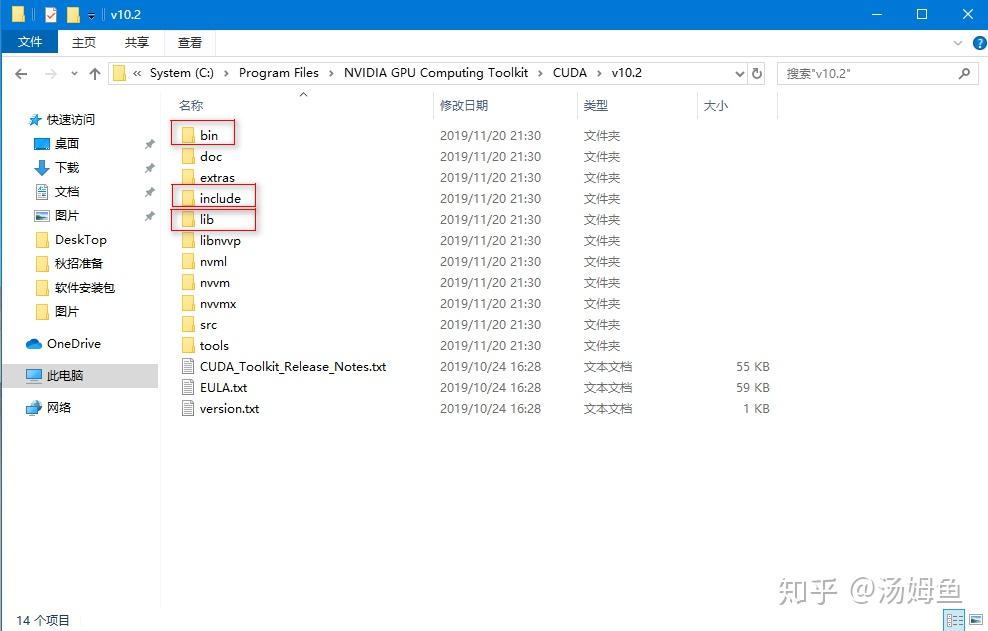Image resolution: width=988 pixels, height=631 pixels.
Task: Navigate to CUDA in the breadcrumb path
Action: pyautogui.click(x=570, y=72)
